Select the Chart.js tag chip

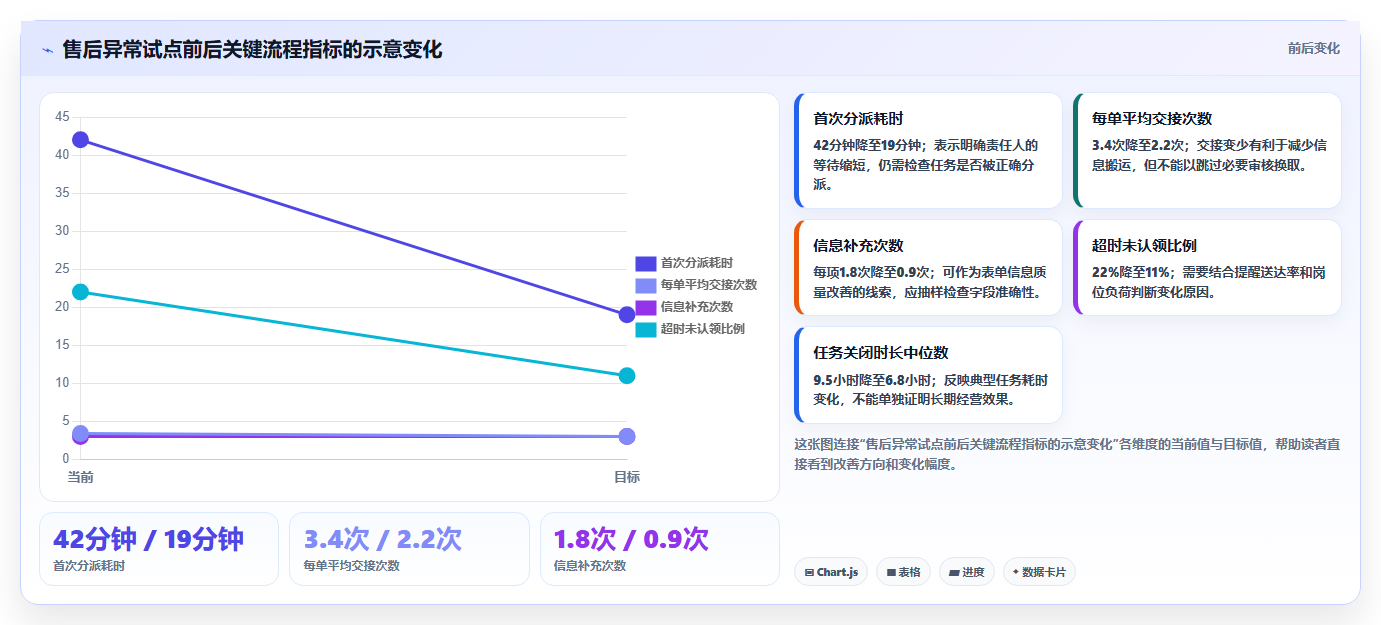pyautogui.click(x=831, y=572)
